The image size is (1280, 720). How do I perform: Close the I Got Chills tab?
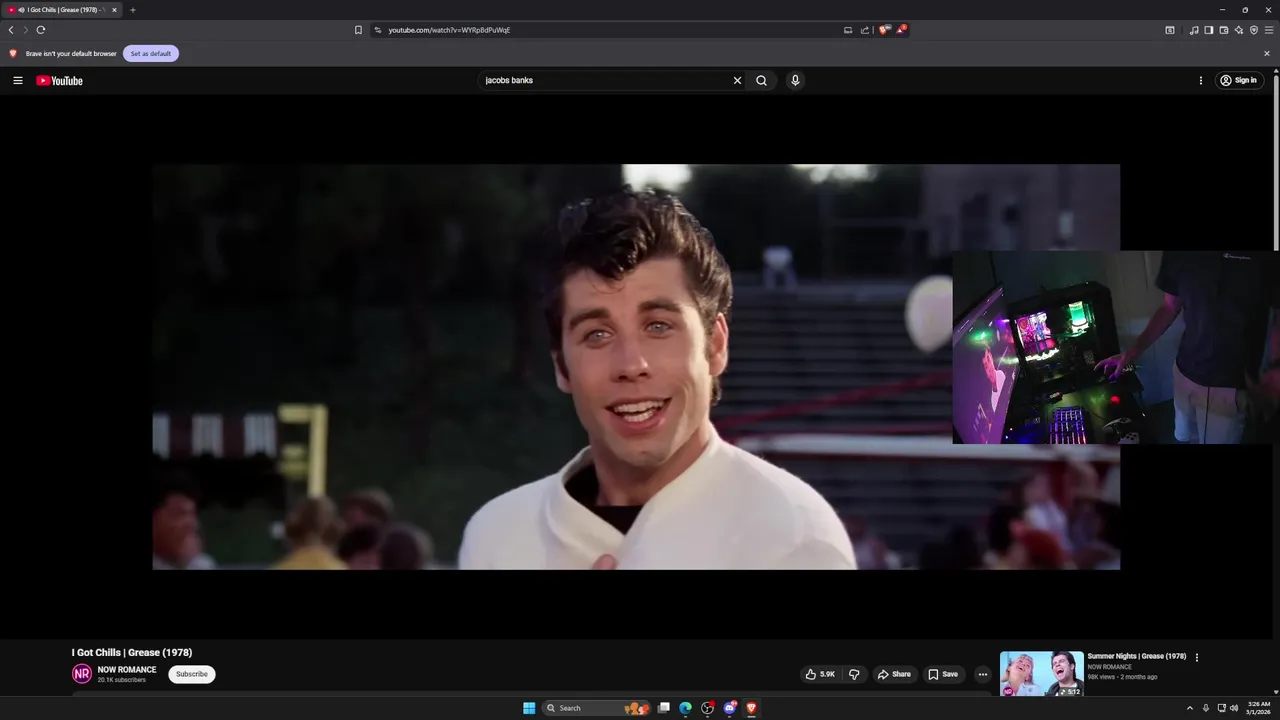pyautogui.click(x=114, y=10)
